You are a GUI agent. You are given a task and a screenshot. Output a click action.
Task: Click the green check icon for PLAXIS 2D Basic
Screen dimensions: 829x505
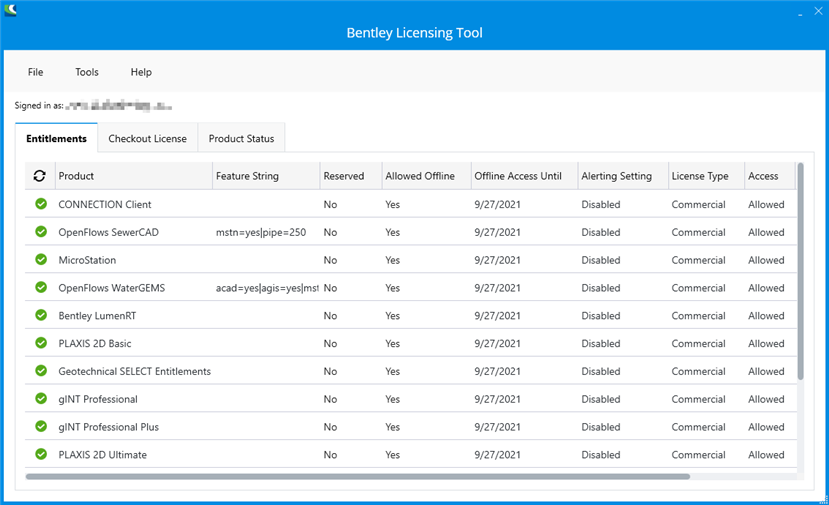41,343
